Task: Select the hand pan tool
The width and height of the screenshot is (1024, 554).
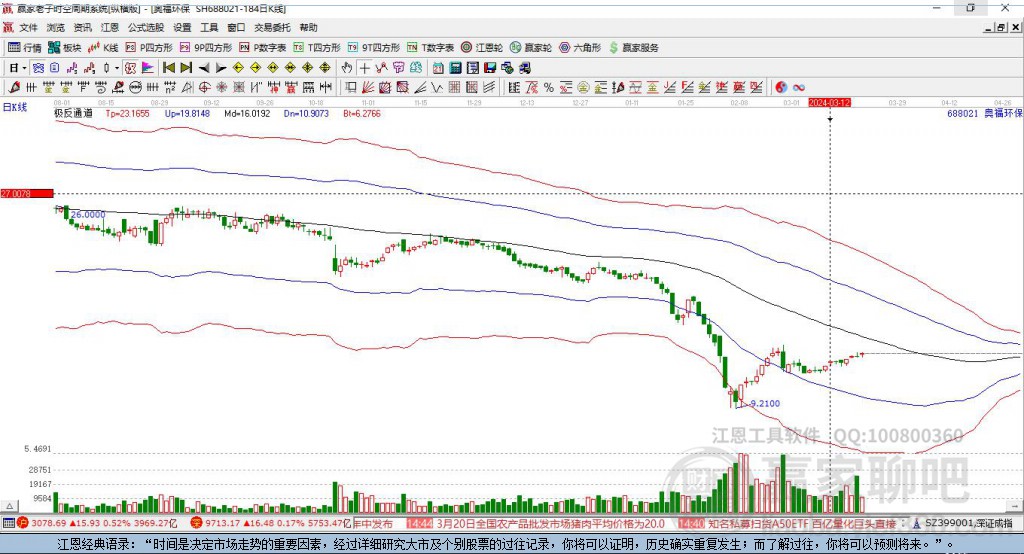Action: coord(347,68)
